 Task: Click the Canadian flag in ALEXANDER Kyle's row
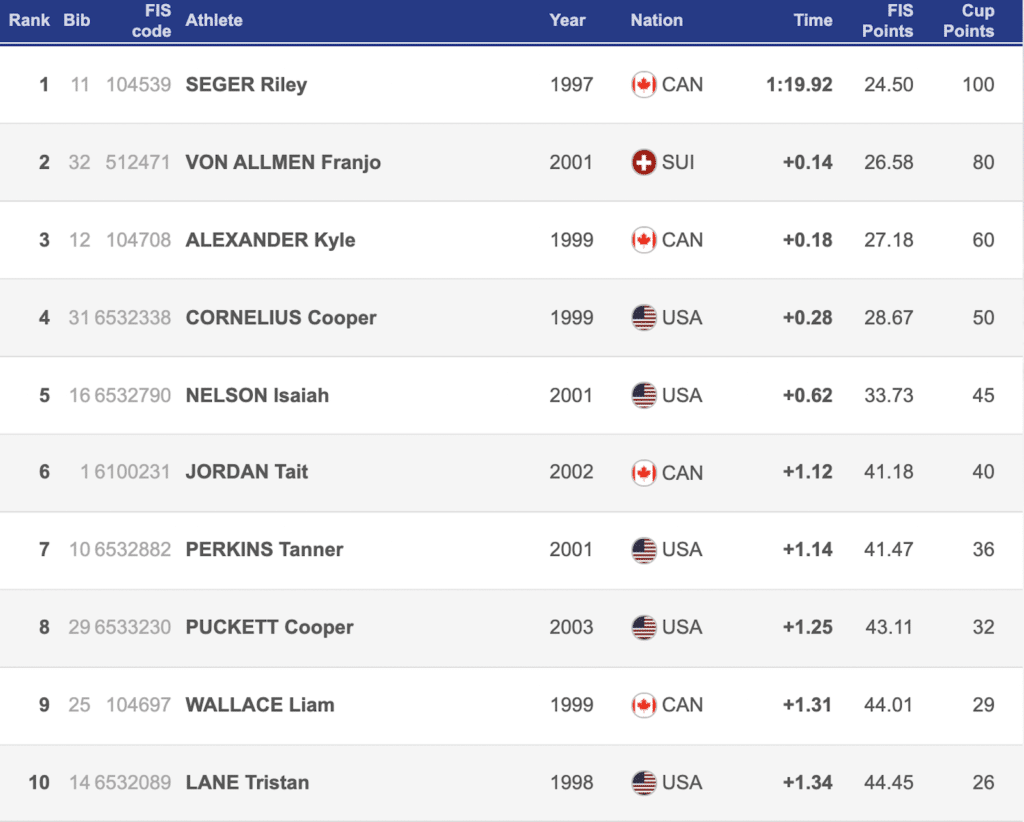point(644,240)
